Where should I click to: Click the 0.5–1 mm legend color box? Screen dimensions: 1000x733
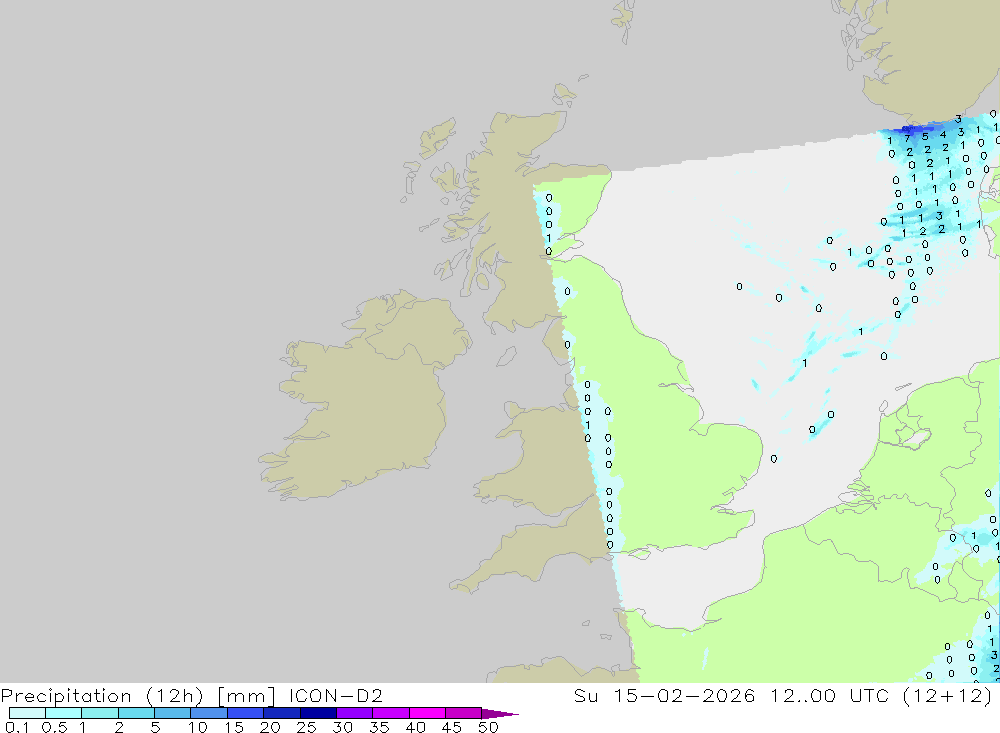tap(64, 713)
